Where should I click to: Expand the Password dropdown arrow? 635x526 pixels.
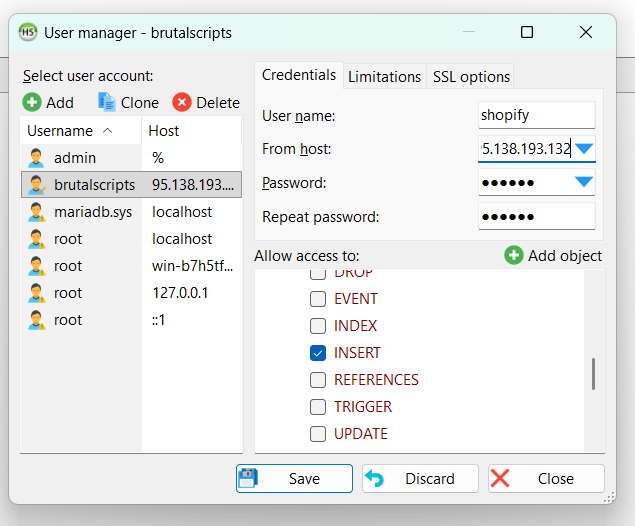584,182
